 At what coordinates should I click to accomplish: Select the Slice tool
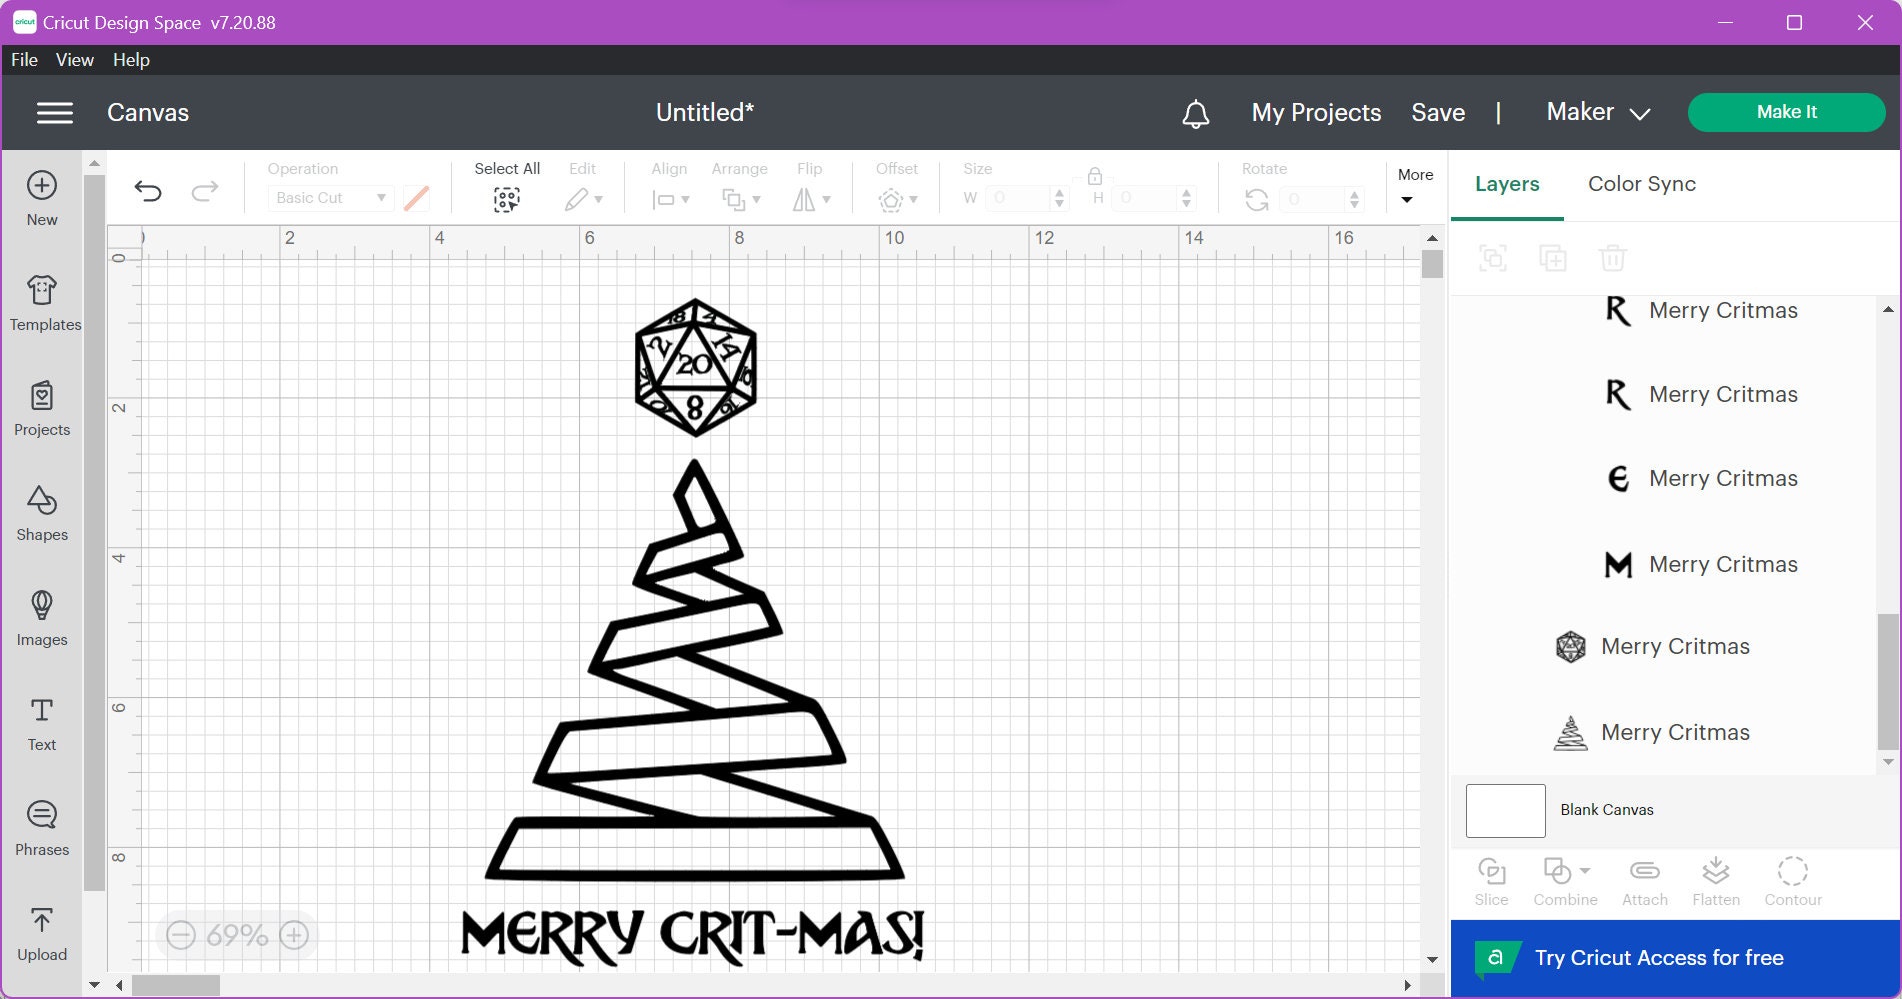[1491, 880]
